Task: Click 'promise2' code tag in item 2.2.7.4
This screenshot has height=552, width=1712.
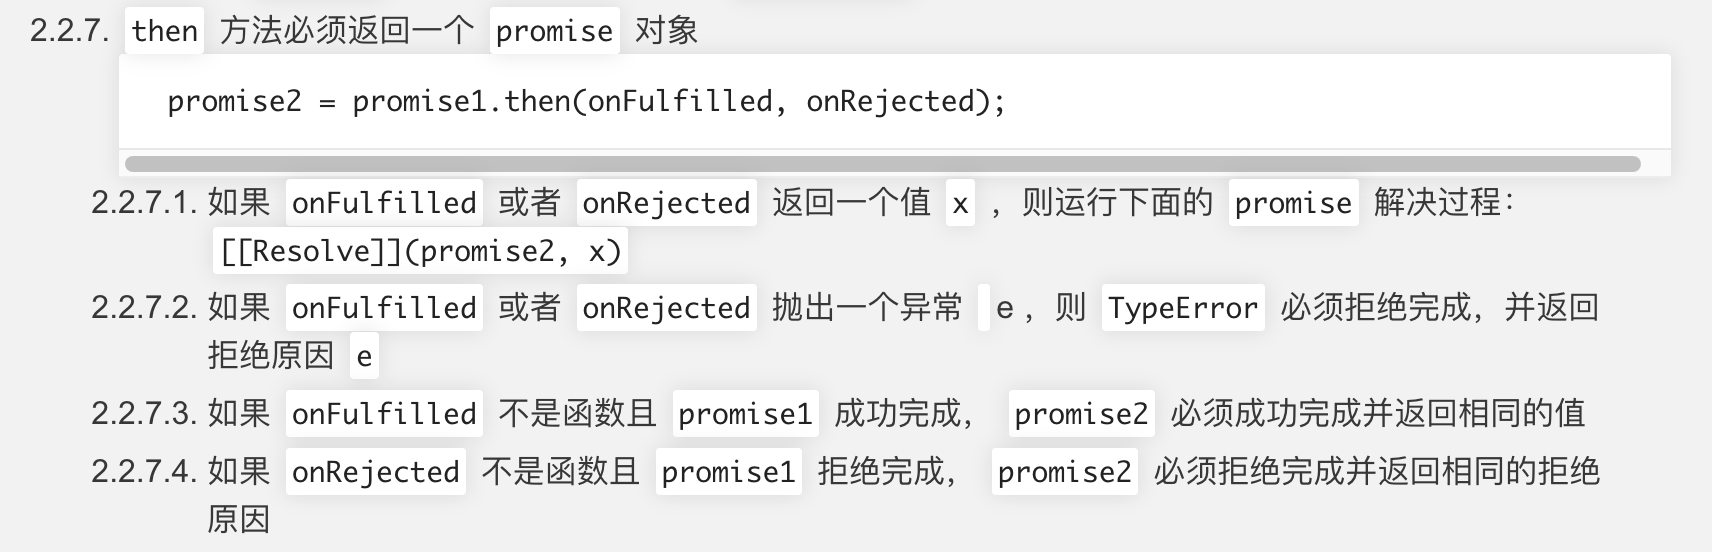Action: pos(1064,471)
